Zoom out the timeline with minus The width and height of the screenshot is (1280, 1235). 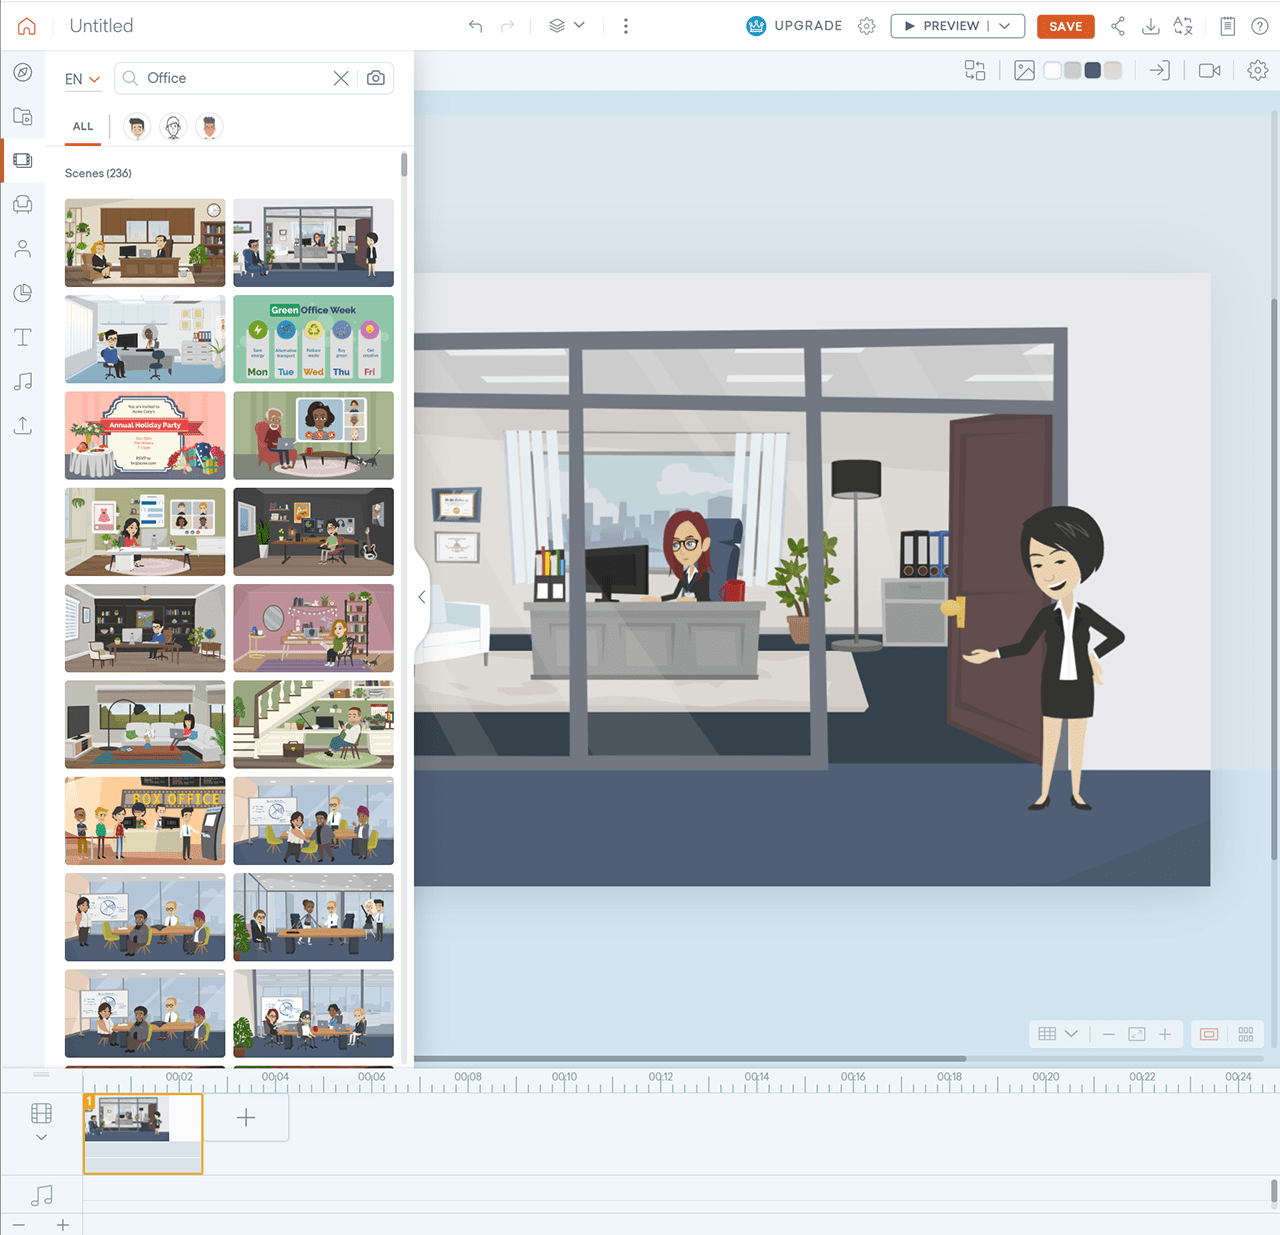coord(19,1225)
